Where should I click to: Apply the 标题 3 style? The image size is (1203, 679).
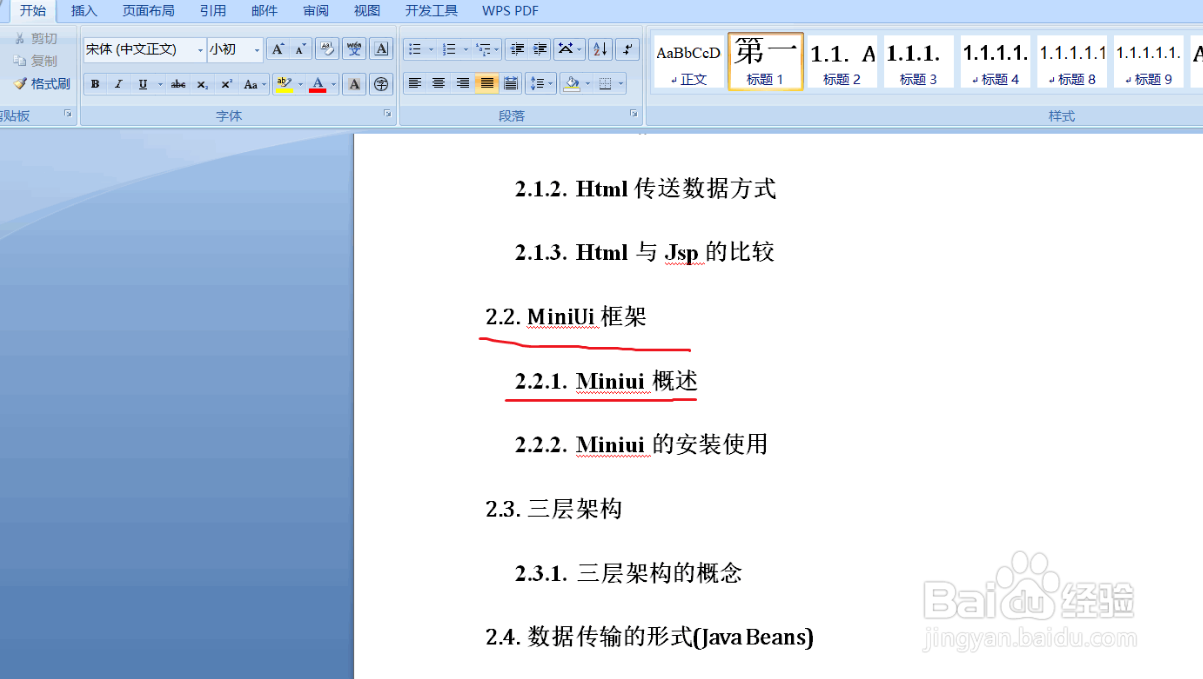pos(918,62)
